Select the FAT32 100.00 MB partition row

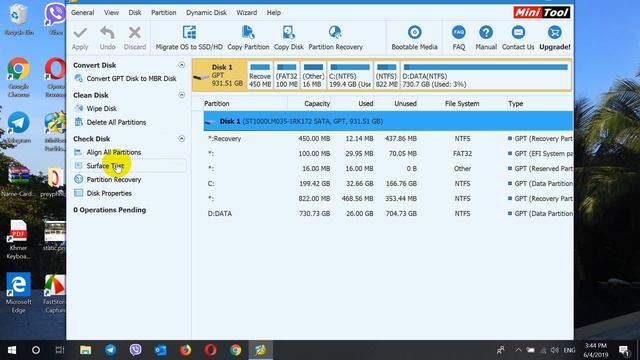coord(388,153)
